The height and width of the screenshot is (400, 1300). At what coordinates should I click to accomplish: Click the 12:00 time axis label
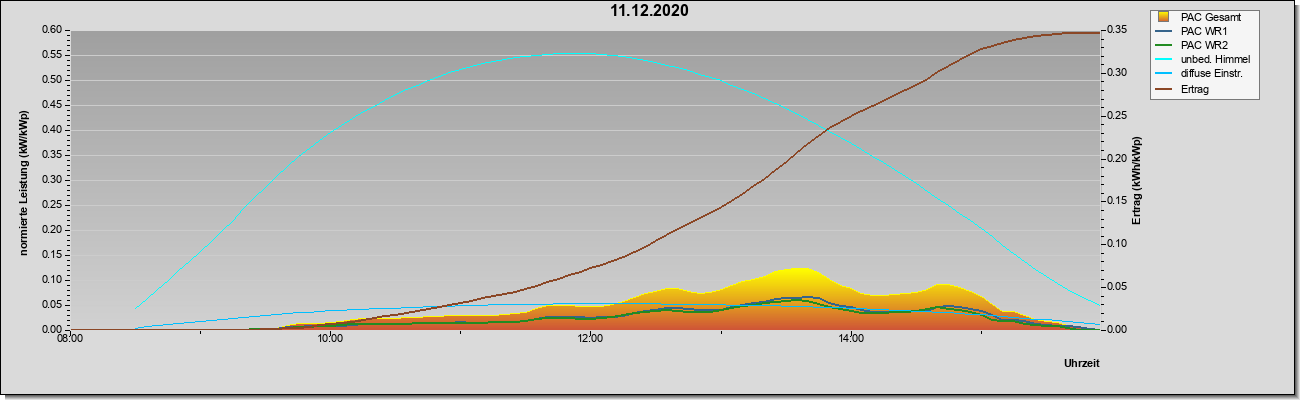point(590,340)
